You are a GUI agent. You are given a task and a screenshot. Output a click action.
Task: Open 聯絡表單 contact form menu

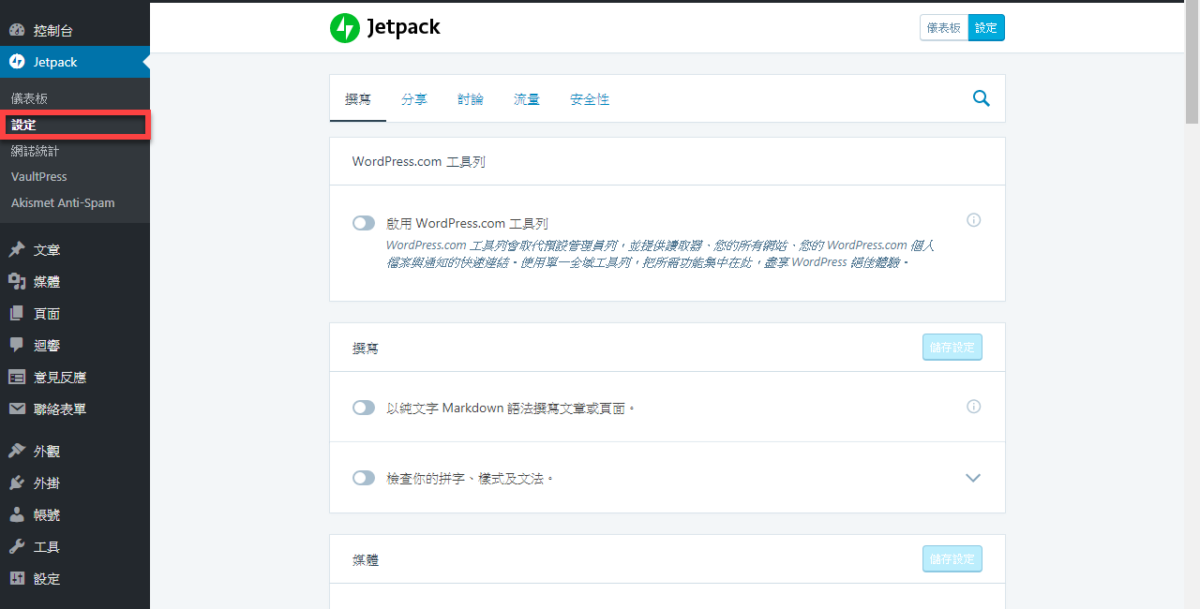(x=75, y=409)
